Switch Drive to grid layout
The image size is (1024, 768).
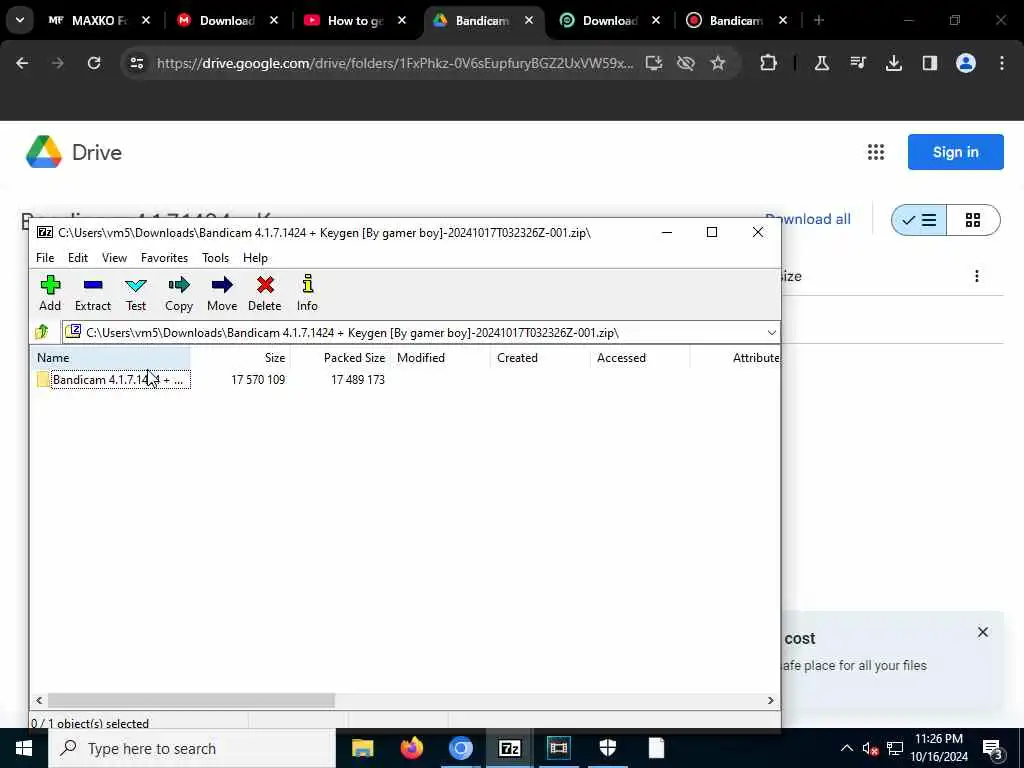pyautogui.click(x=973, y=220)
